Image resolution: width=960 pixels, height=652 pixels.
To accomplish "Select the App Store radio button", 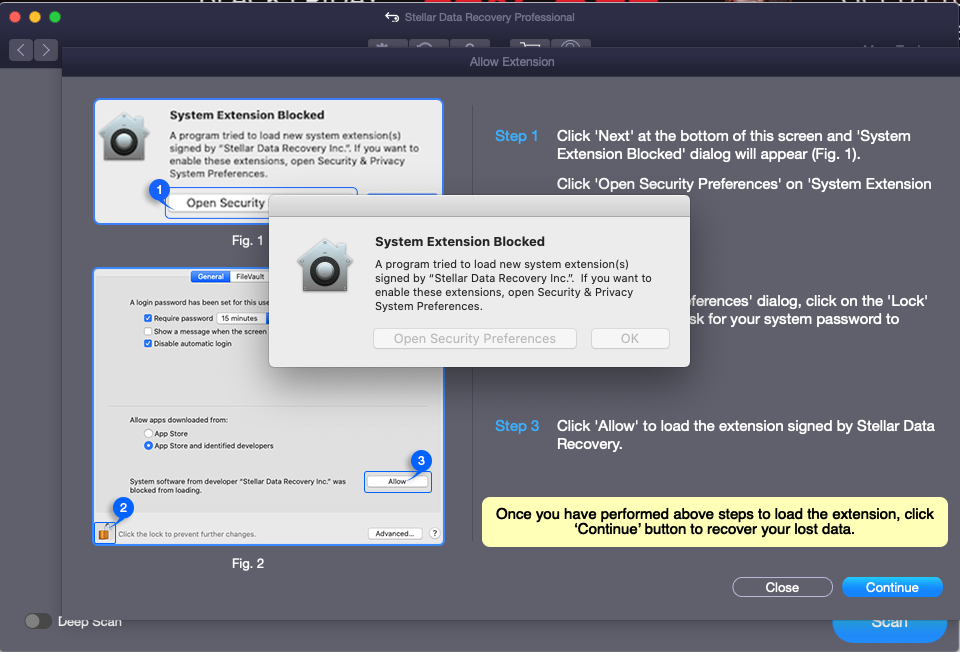I will (148, 434).
